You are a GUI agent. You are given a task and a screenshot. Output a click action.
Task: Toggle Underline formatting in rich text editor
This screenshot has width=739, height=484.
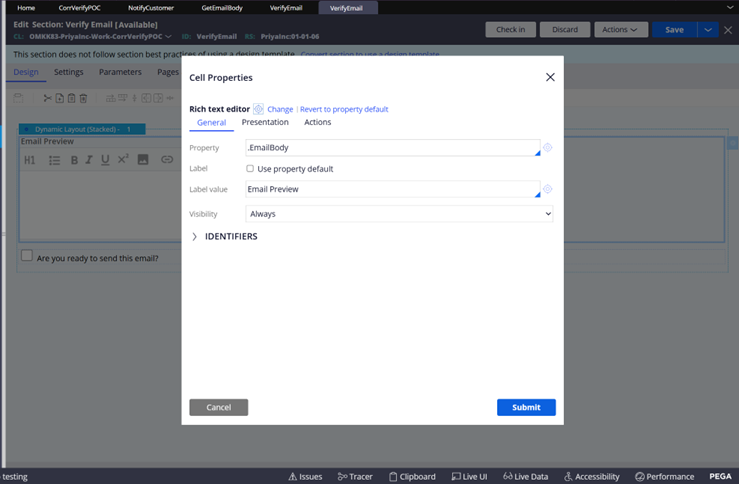click(105, 160)
